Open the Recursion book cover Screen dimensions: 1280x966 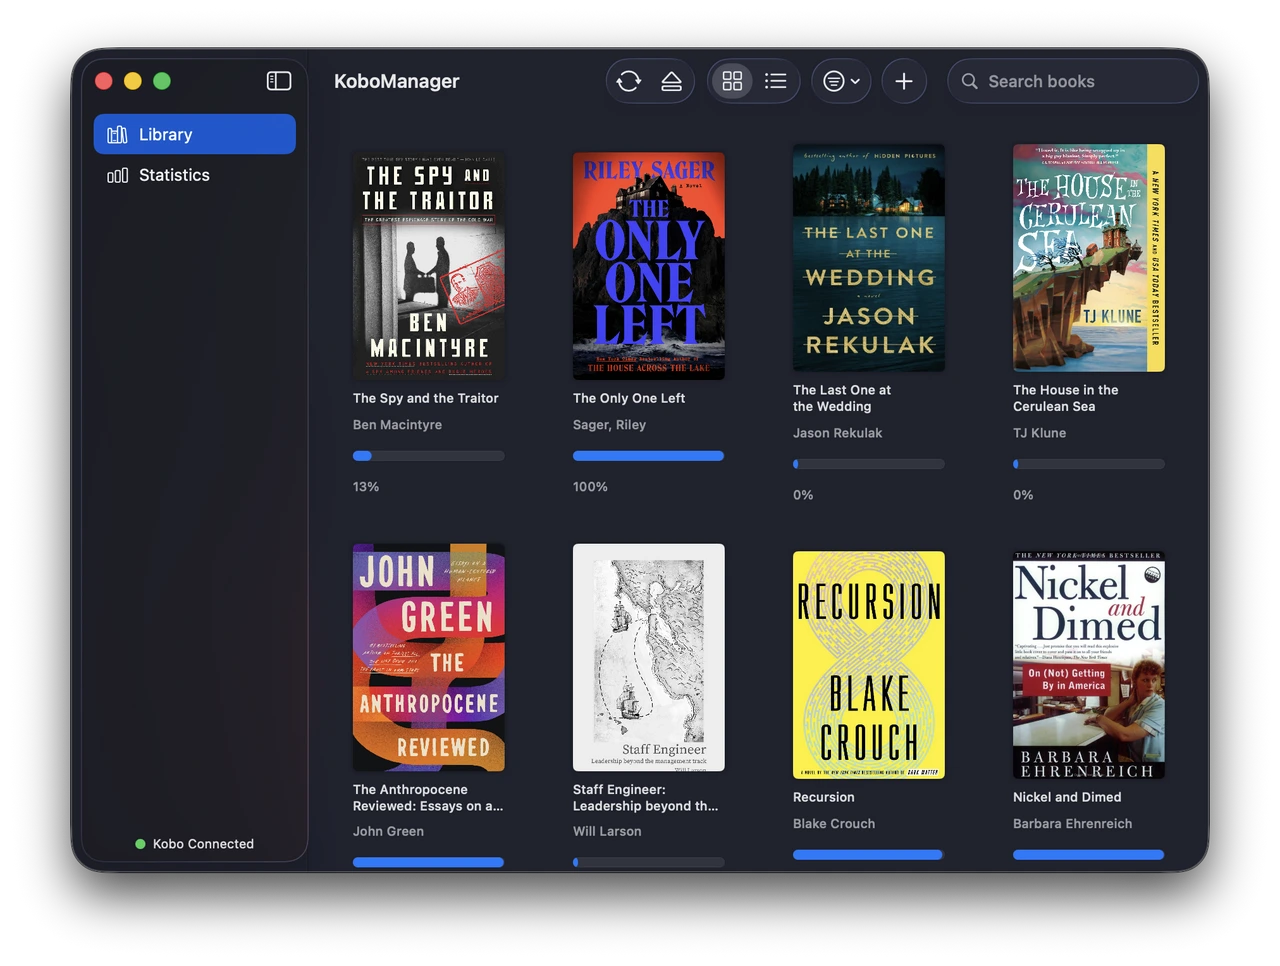click(x=869, y=665)
